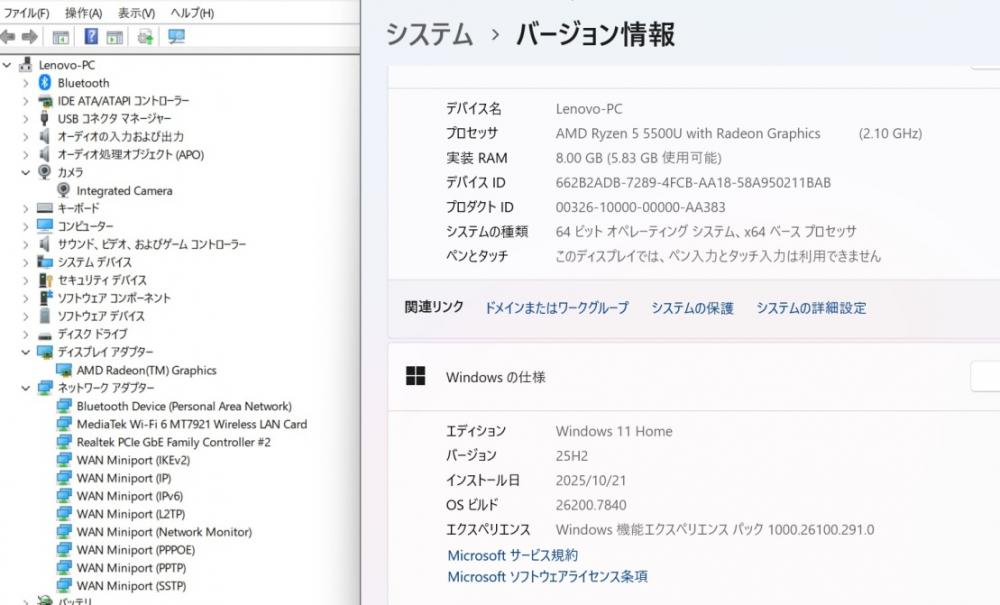Click the Forward arrow in toolbar
Viewport: 1000px width, 605px height.
(x=29, y=37)
